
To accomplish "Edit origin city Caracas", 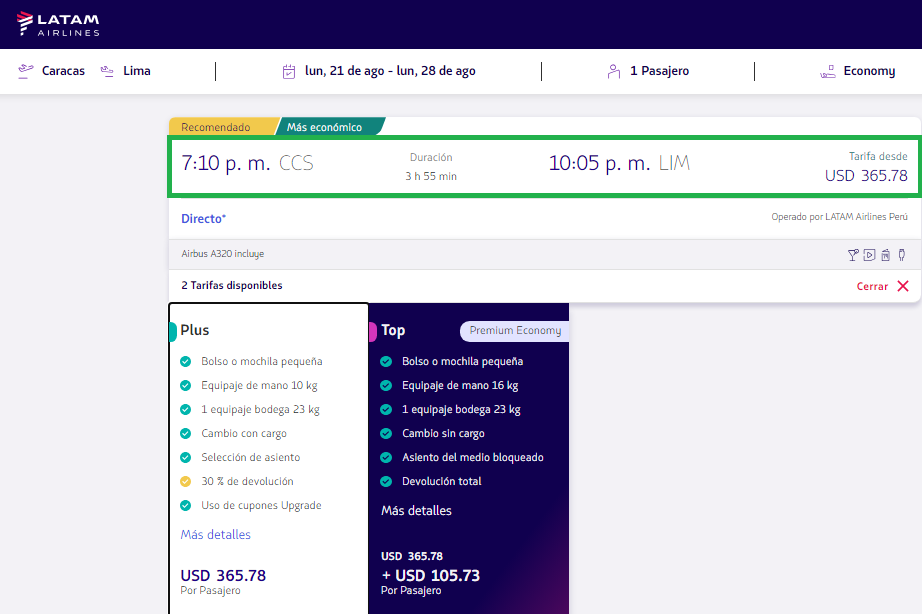I will coord(63,71).
